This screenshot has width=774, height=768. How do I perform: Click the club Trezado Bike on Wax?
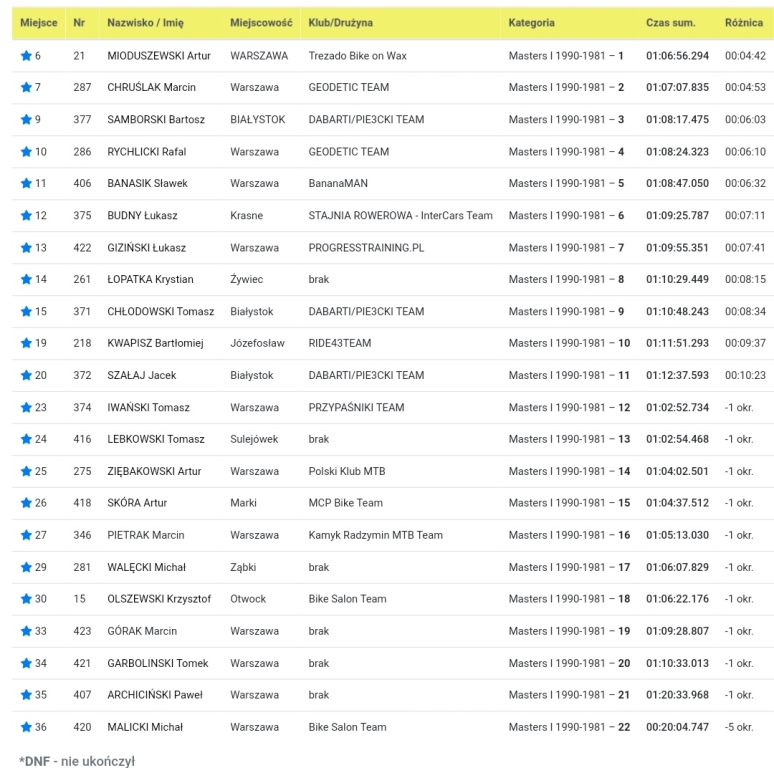357,56
